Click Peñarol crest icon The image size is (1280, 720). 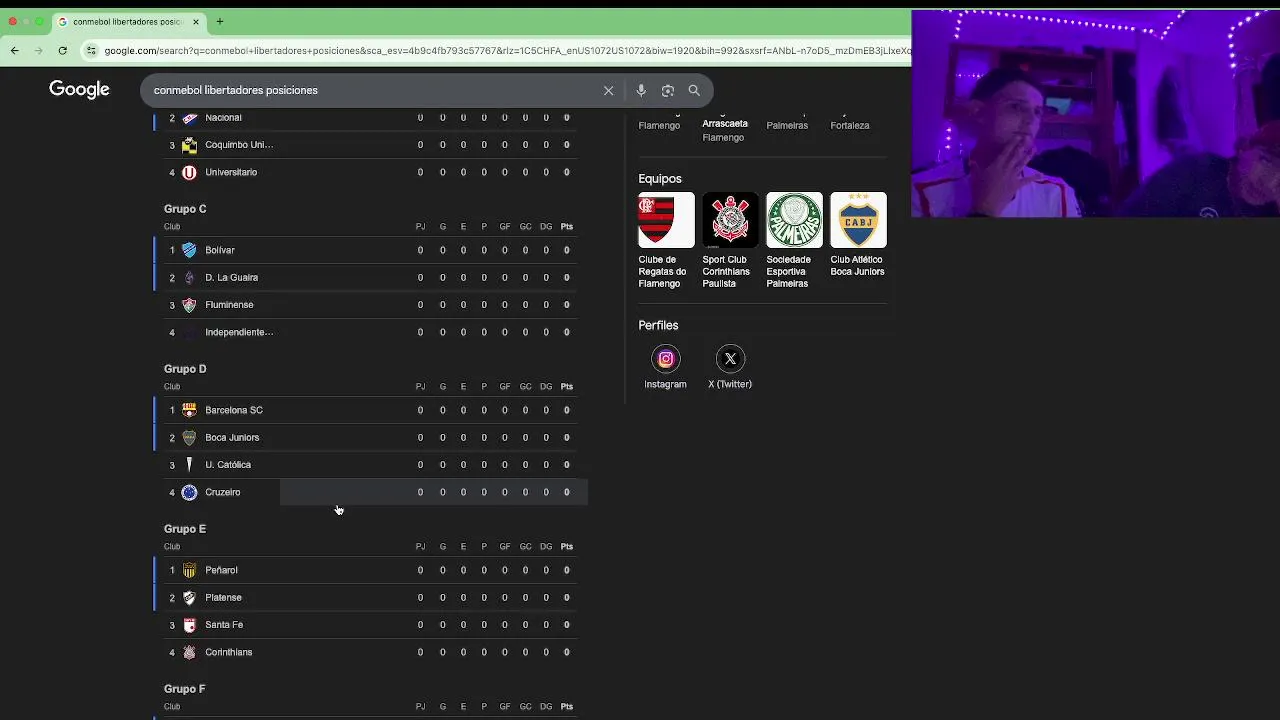189,570
